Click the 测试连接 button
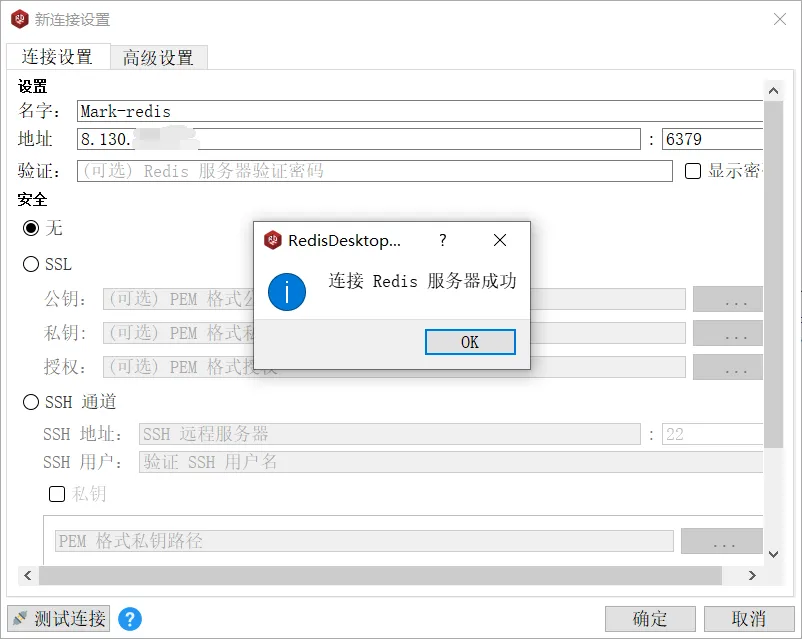This screenshot has height=639, width=802. pyautogui.click(x=57, y=619)
